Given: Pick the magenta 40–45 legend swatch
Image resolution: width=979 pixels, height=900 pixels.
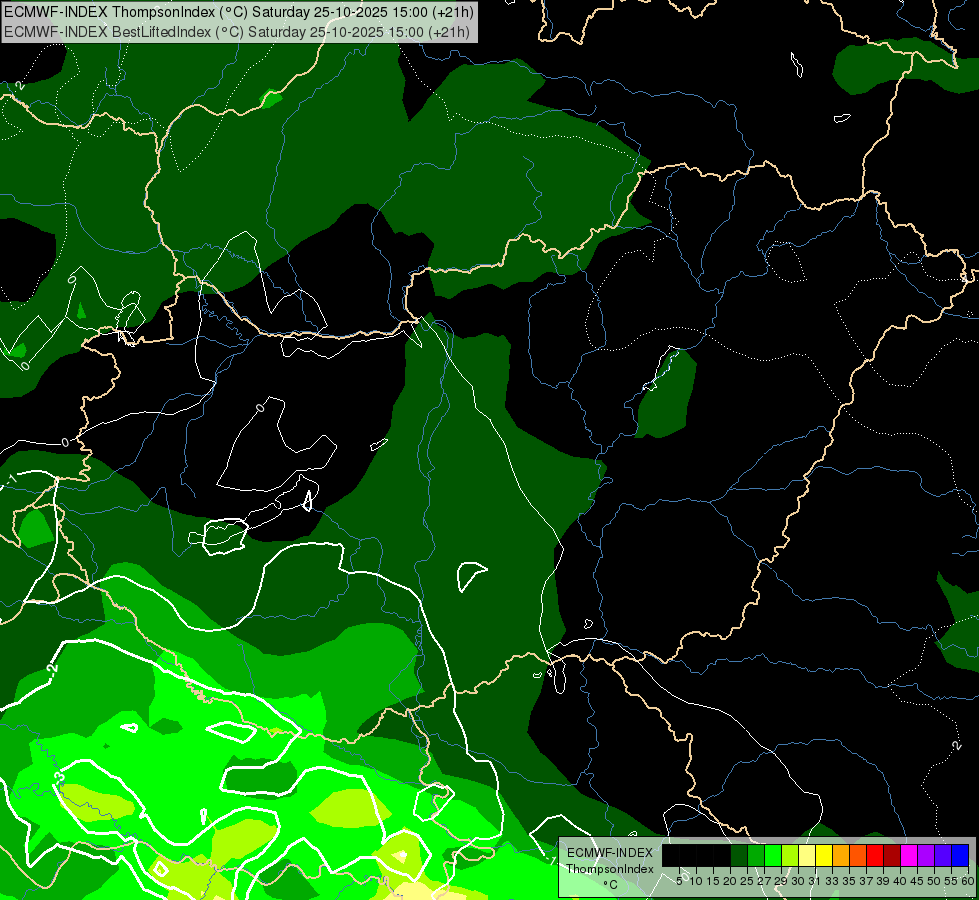Looking at the screenshot, I should (x=909, y=855).
